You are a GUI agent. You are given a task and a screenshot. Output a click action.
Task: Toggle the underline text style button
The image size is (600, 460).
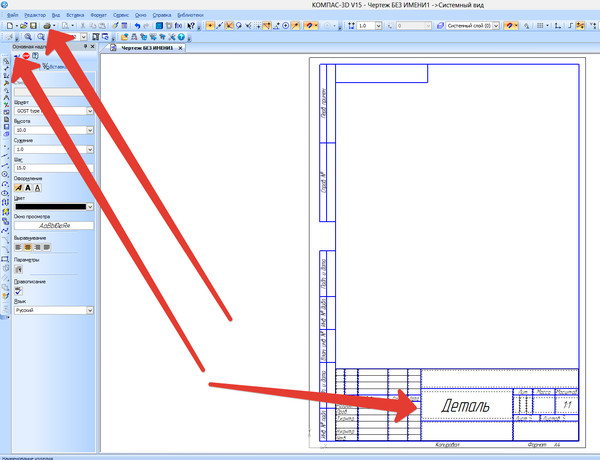tap(38, 187)
